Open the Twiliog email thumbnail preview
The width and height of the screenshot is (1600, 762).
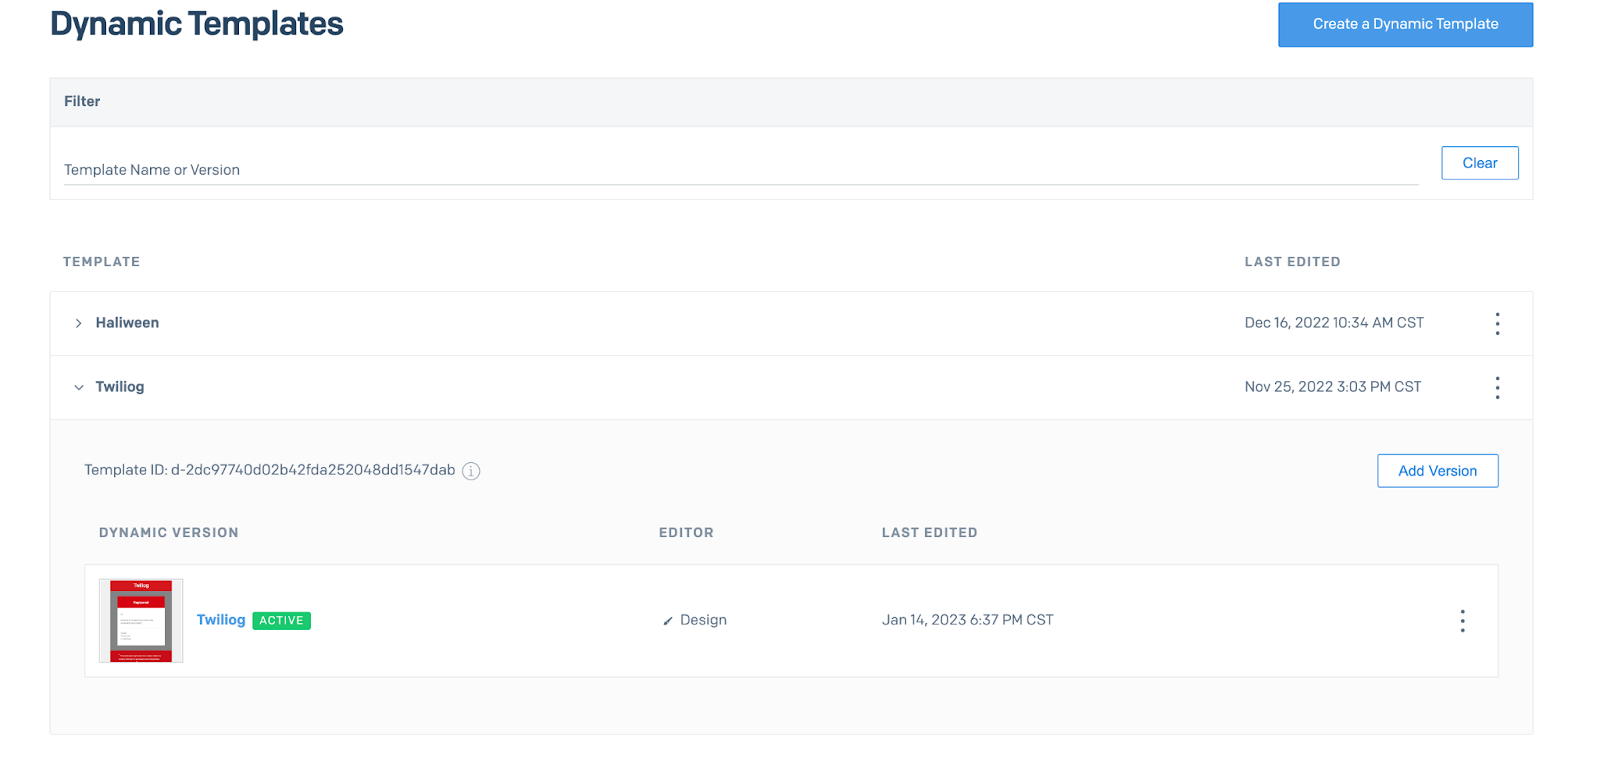coord(141,620)
